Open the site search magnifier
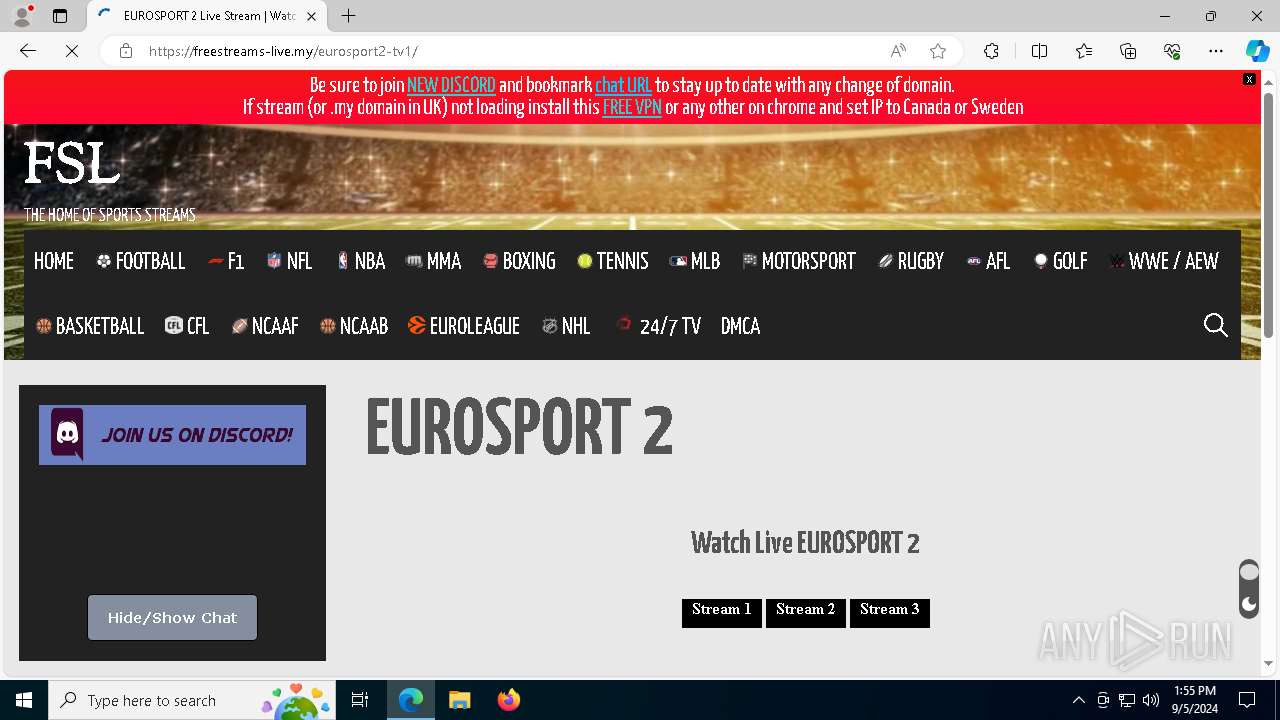 pos(1215,325)
